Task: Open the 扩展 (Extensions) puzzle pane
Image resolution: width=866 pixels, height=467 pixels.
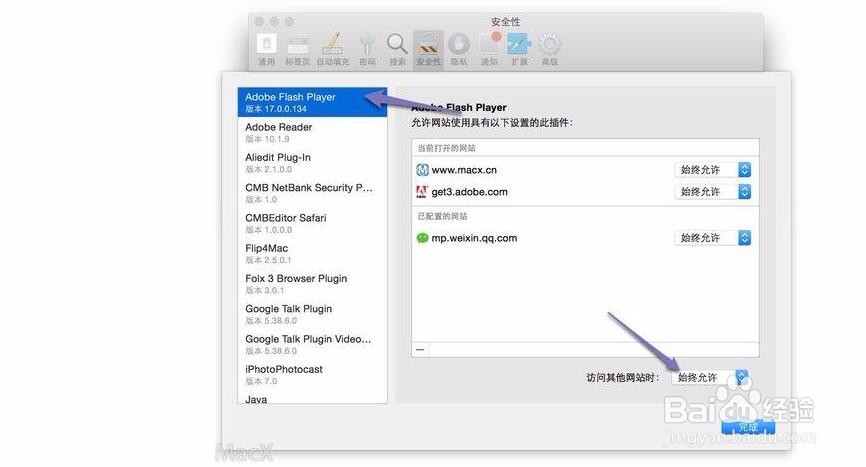Action: [519, 49]
